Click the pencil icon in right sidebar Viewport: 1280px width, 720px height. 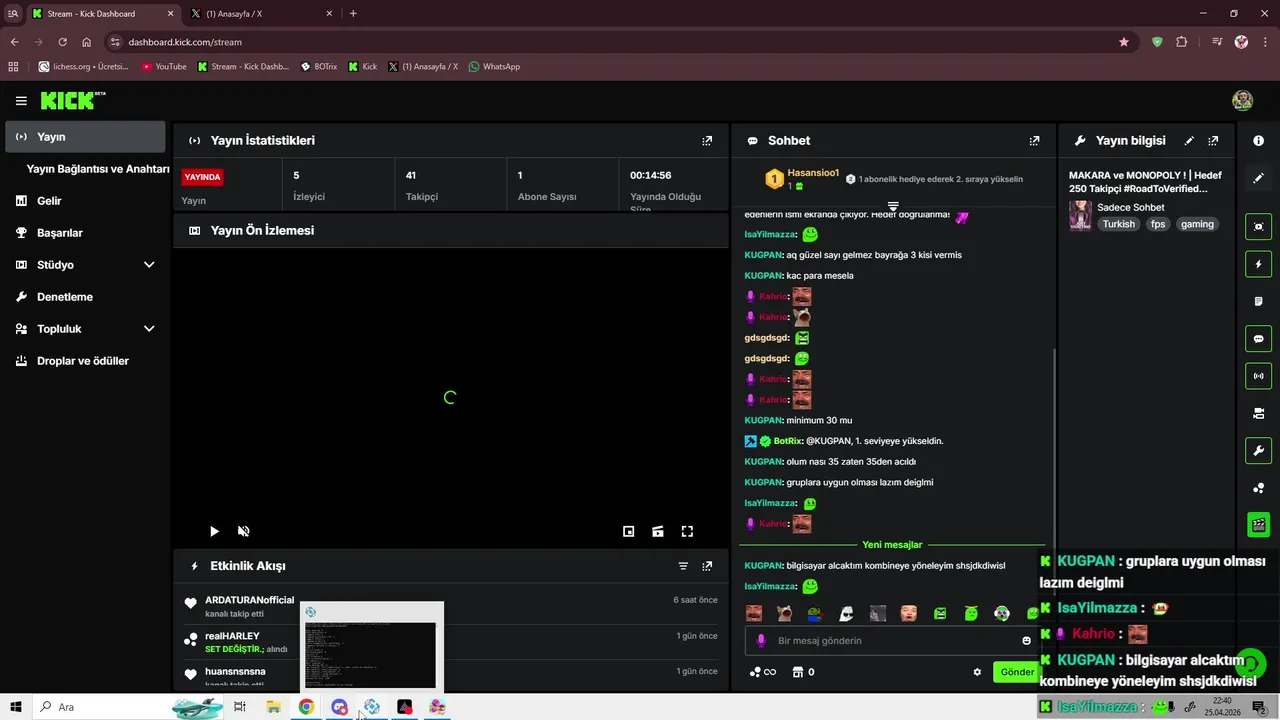1258,178
